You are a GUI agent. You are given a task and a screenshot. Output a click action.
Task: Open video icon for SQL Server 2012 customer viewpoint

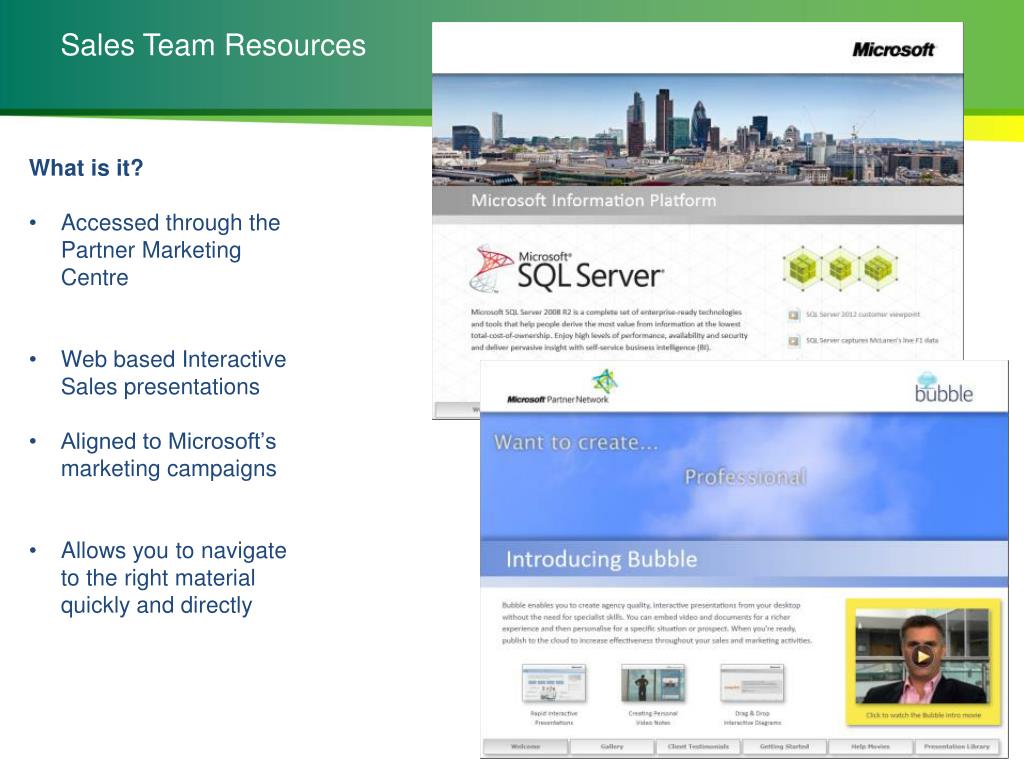tap(793, 315)
